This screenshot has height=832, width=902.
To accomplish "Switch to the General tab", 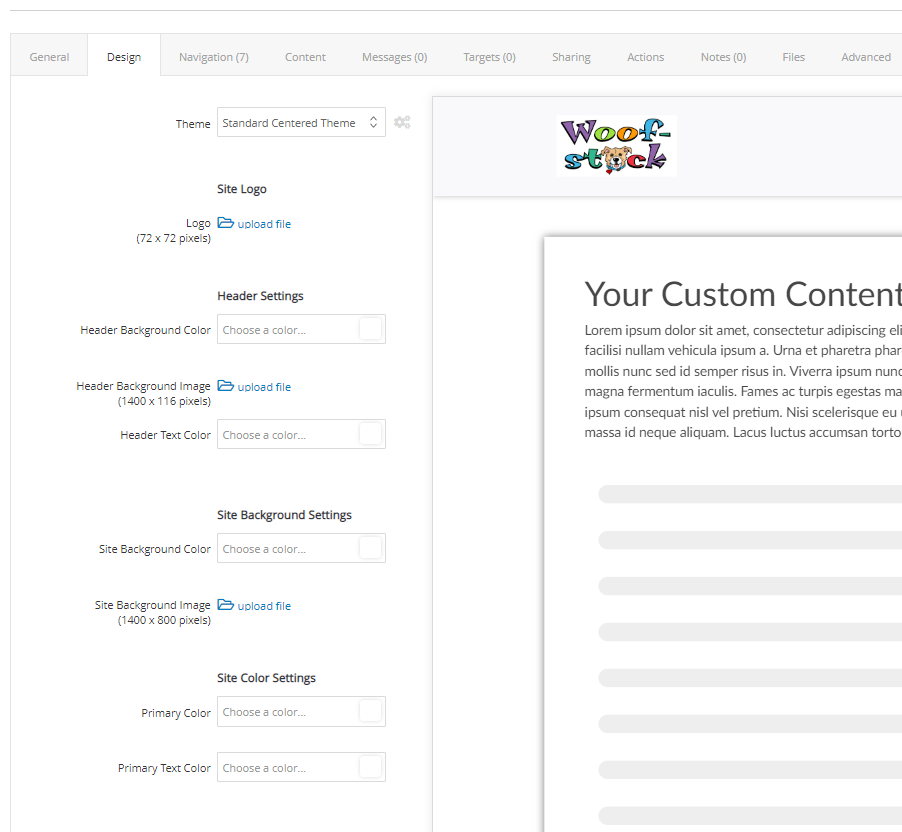I will click(49, 57).
